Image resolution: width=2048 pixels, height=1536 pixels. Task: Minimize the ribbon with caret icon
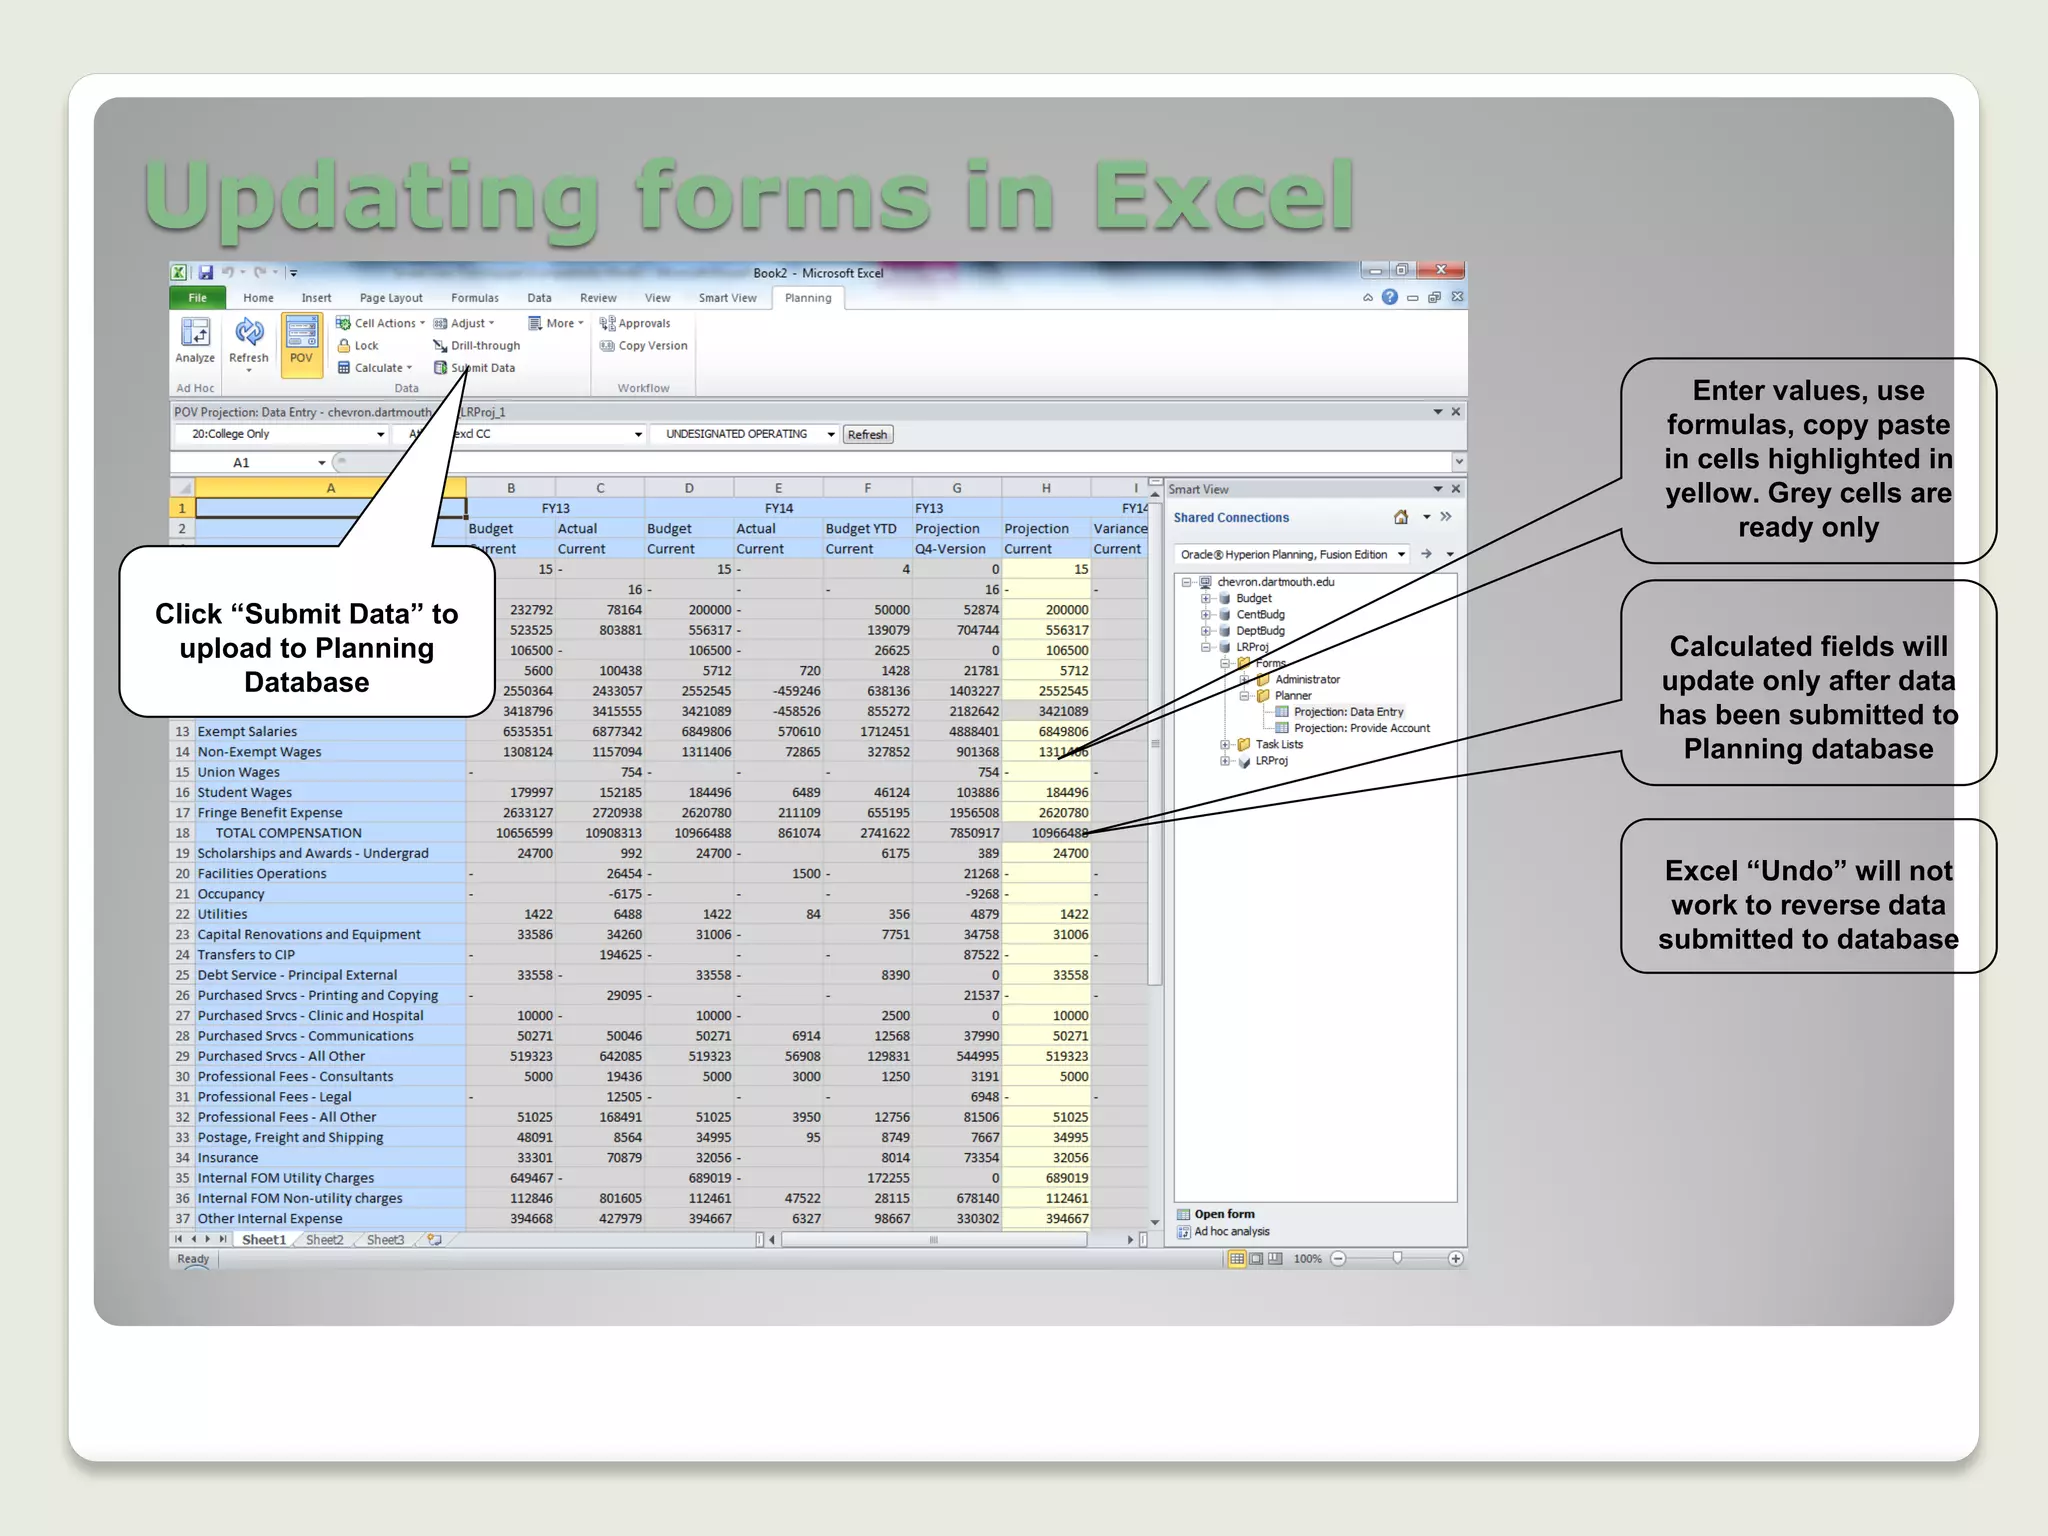(x=1368, y=298)
